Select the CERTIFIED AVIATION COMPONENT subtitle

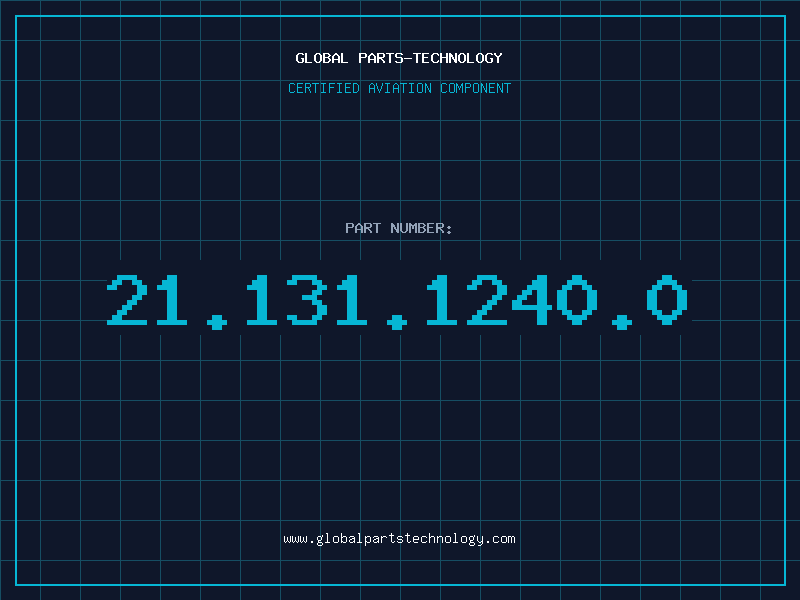(399, 88)
